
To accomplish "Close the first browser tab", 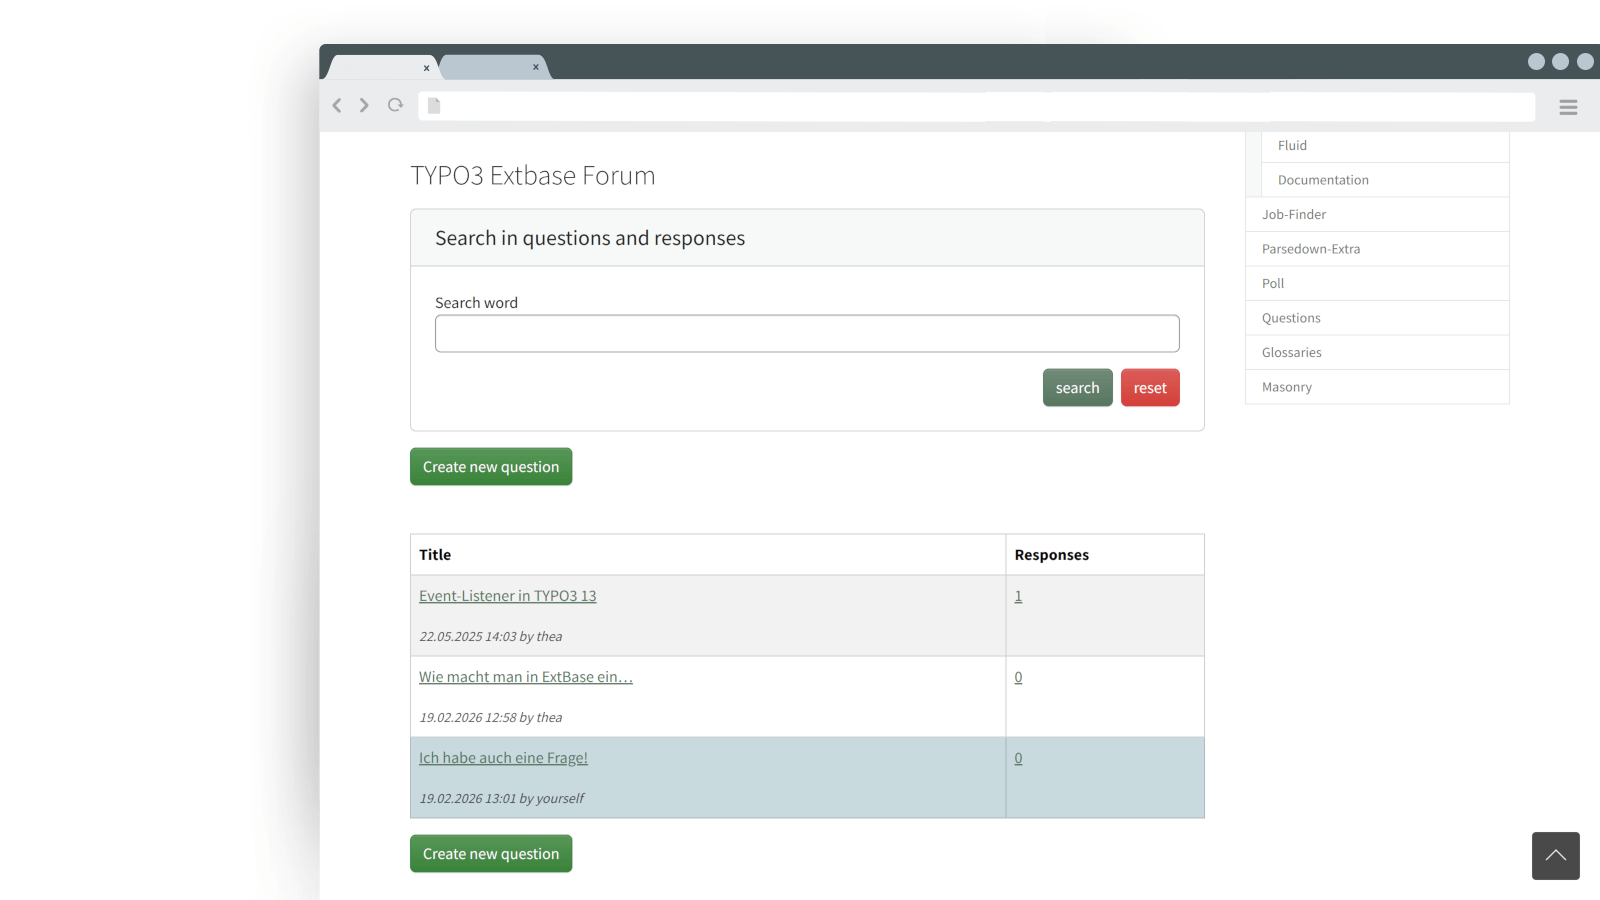I will [426, 68].
